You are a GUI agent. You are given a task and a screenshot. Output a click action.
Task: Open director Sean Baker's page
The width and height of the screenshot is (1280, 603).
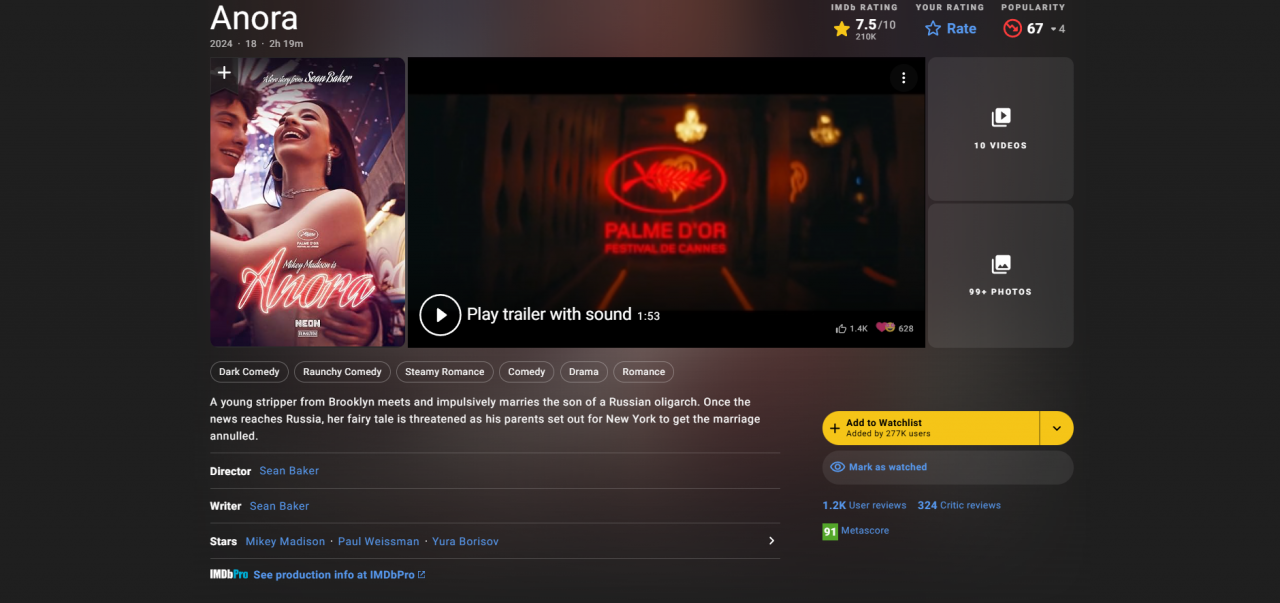289,471
